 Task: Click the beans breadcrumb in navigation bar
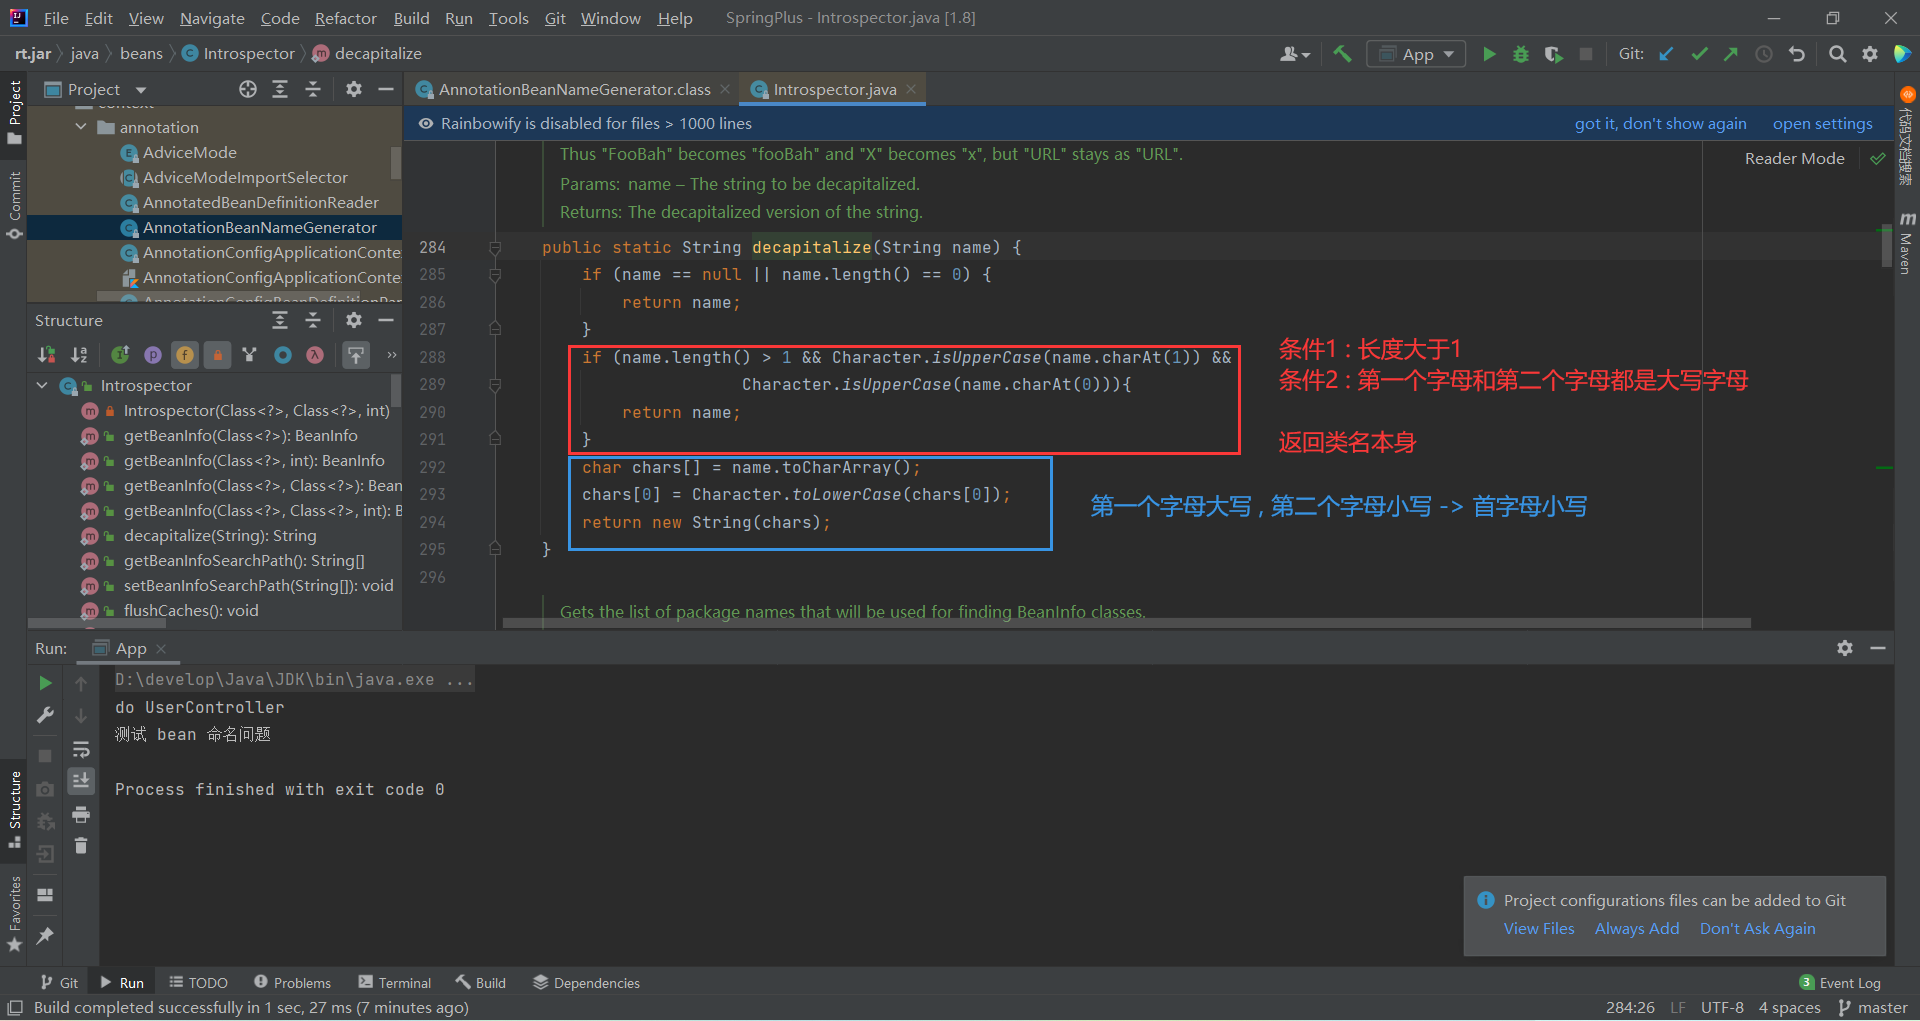[141, 53]
